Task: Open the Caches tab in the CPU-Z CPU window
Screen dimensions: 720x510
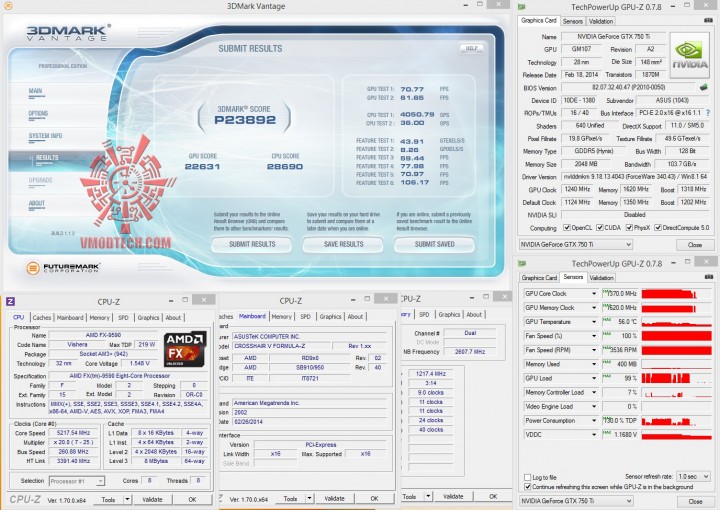Action: pyautogui.click(x=42, y=317)
